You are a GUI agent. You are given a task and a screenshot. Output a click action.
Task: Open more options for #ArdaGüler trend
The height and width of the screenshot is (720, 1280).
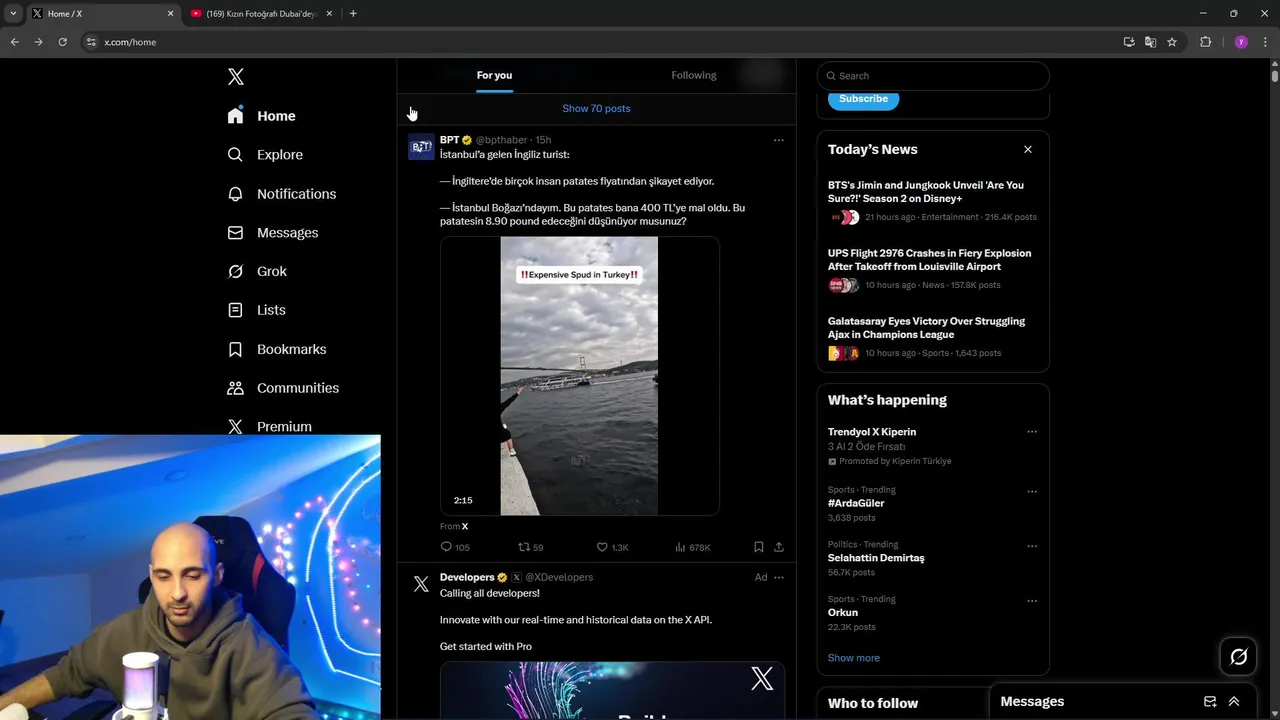click(x=1032, y=492)
